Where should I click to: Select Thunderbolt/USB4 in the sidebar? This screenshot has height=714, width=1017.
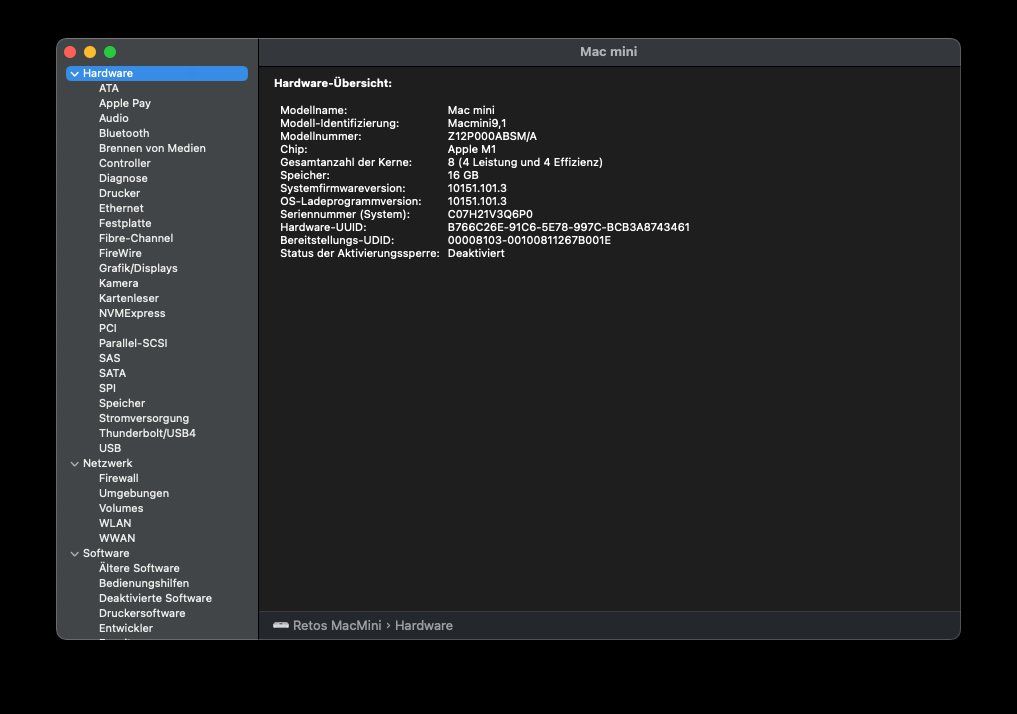tap(147, 433)
